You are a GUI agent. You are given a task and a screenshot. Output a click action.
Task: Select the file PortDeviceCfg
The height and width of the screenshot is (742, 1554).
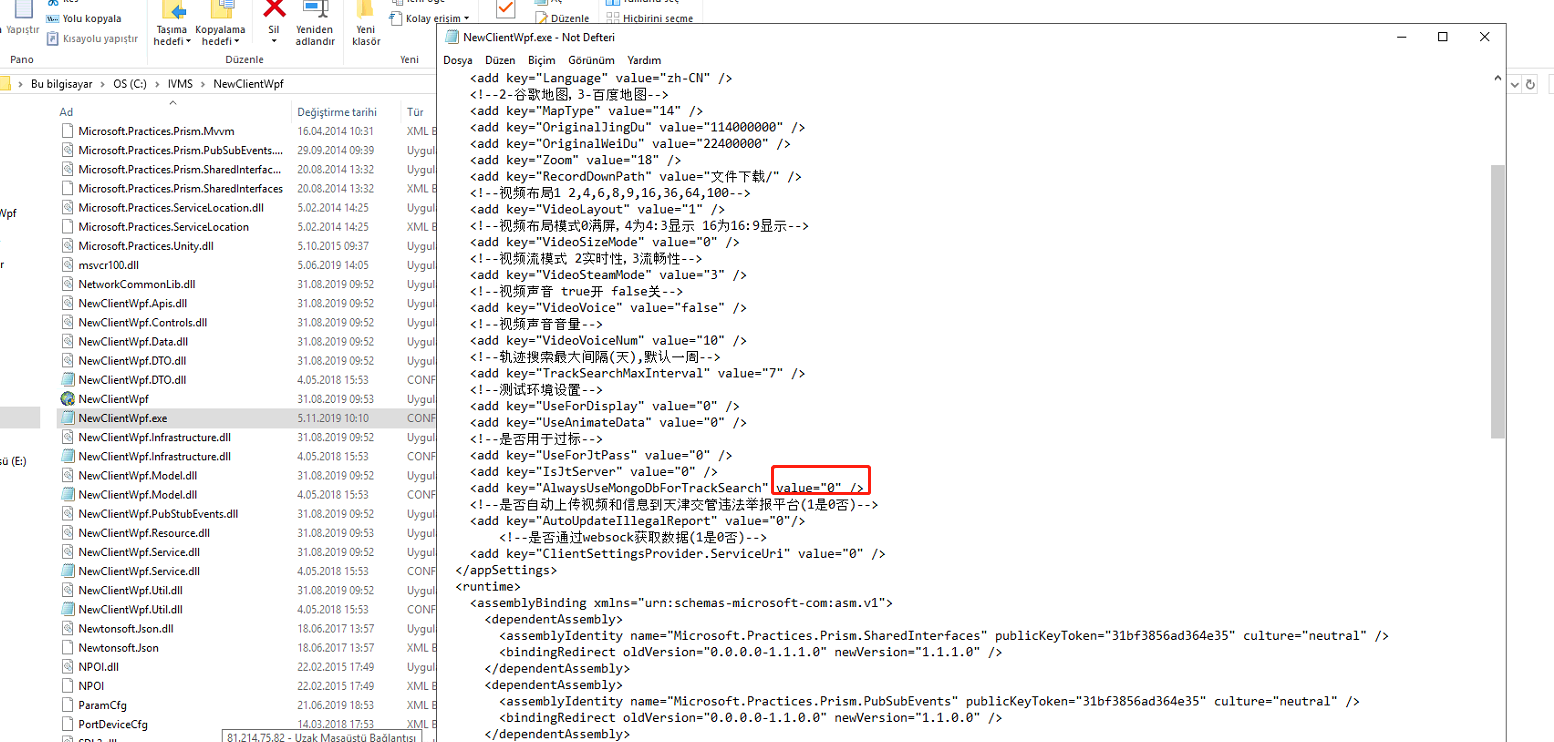point(113,724)
